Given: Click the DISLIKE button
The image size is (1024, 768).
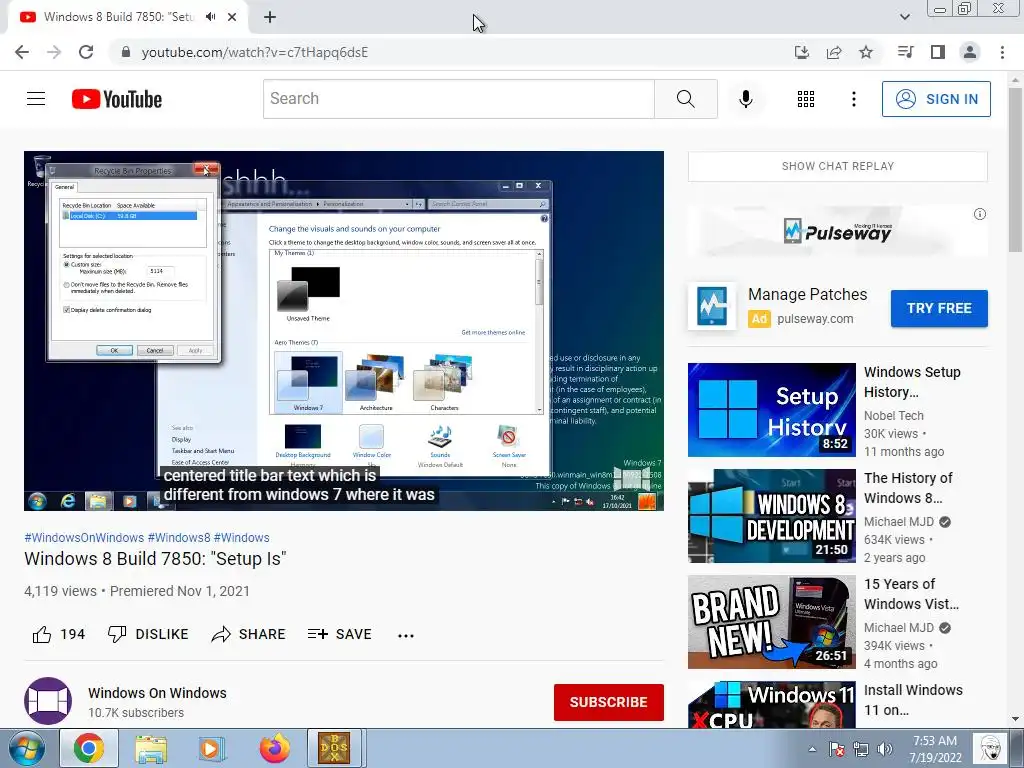Looking at the screenshot, I should [x=148, y=634].
